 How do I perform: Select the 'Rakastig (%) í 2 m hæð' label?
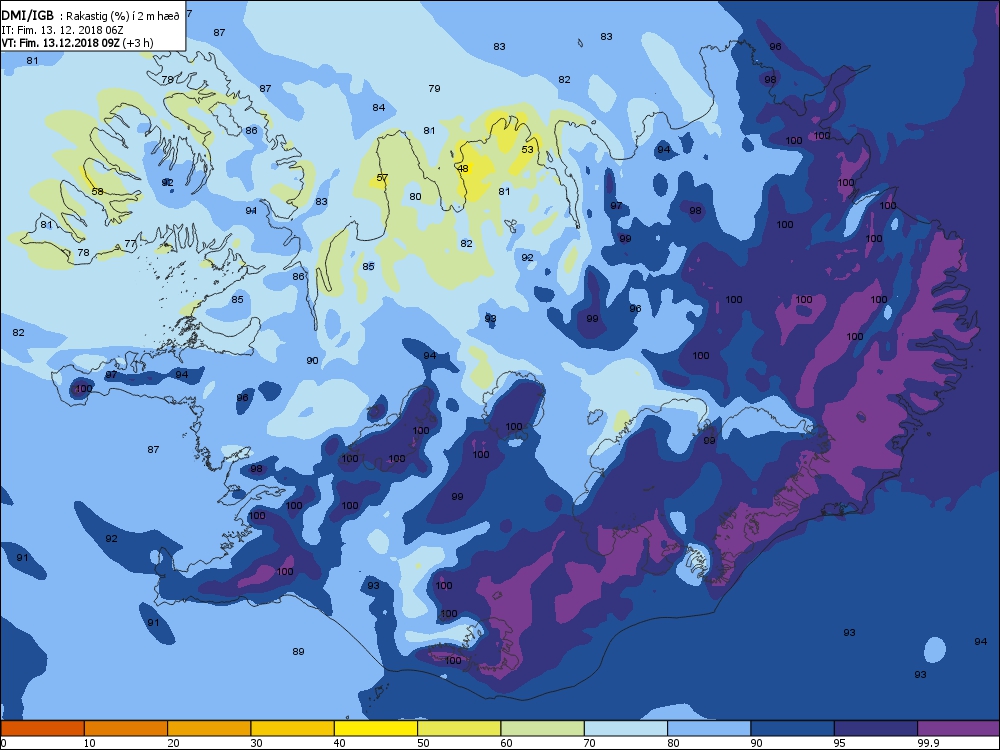pyautogui.click(x=124, y=16)
